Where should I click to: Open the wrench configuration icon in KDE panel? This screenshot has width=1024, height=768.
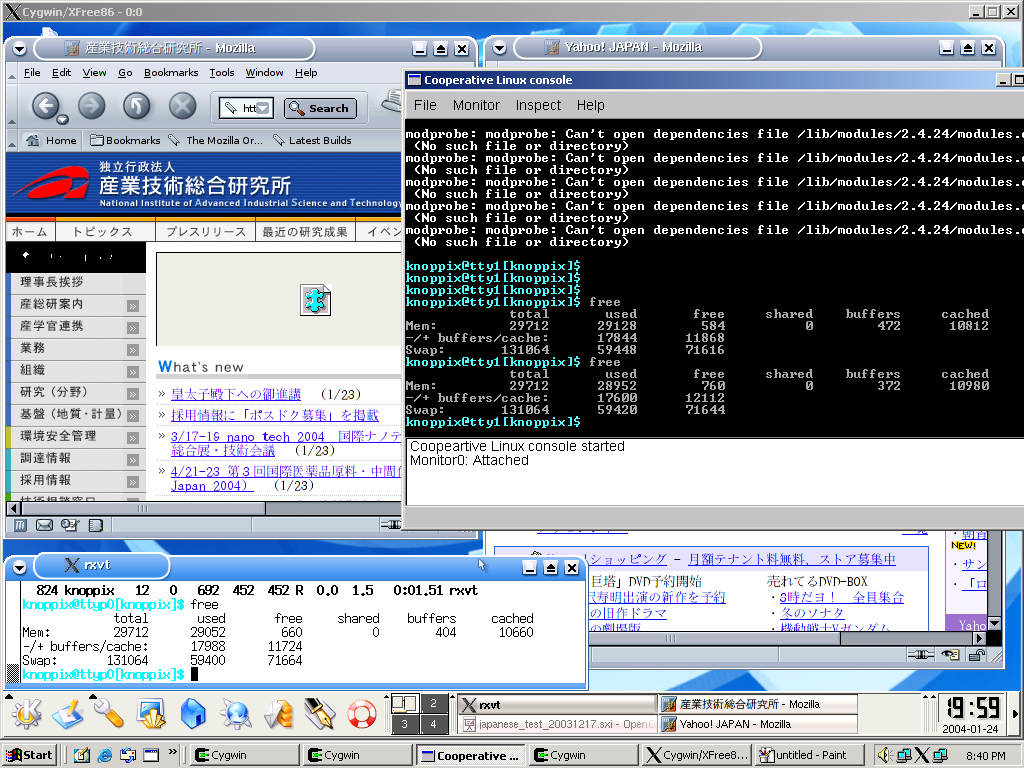pos(108,713)
